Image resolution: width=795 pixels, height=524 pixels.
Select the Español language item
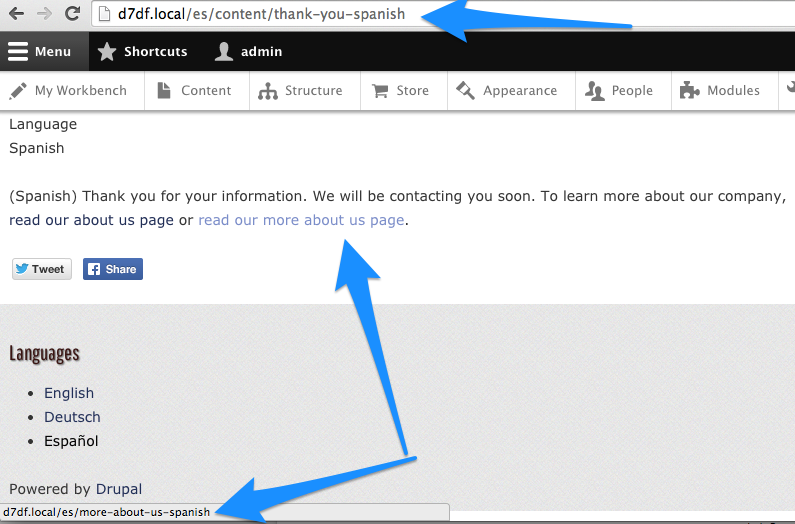point(71,441)
